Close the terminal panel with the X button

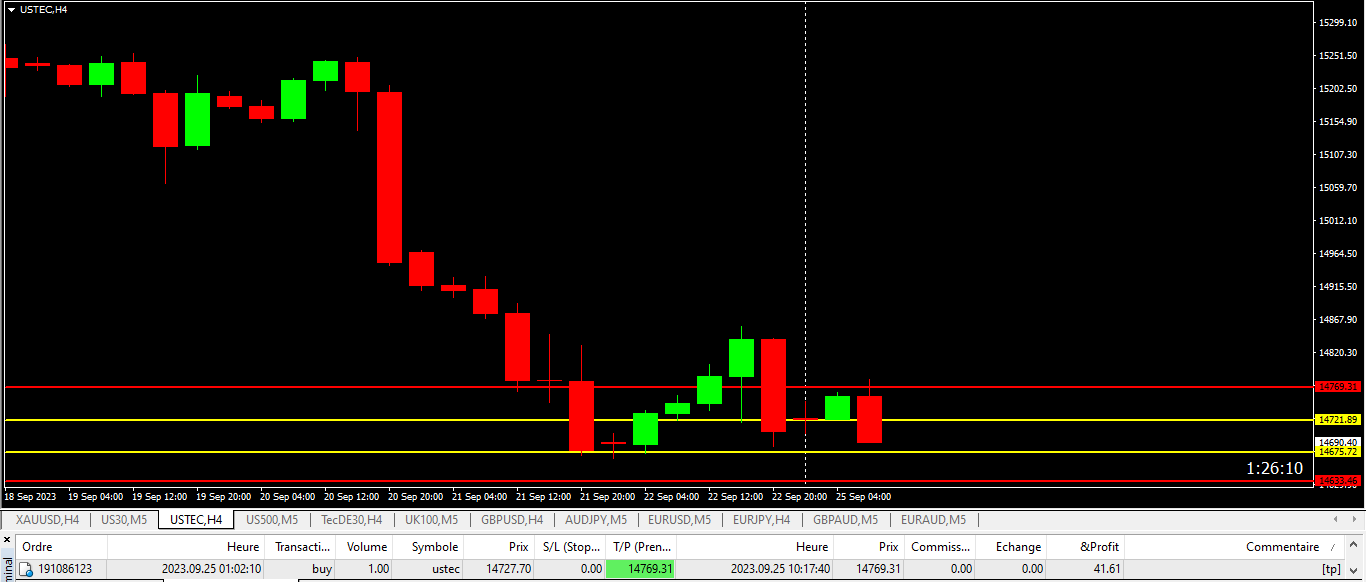[8, 540]
